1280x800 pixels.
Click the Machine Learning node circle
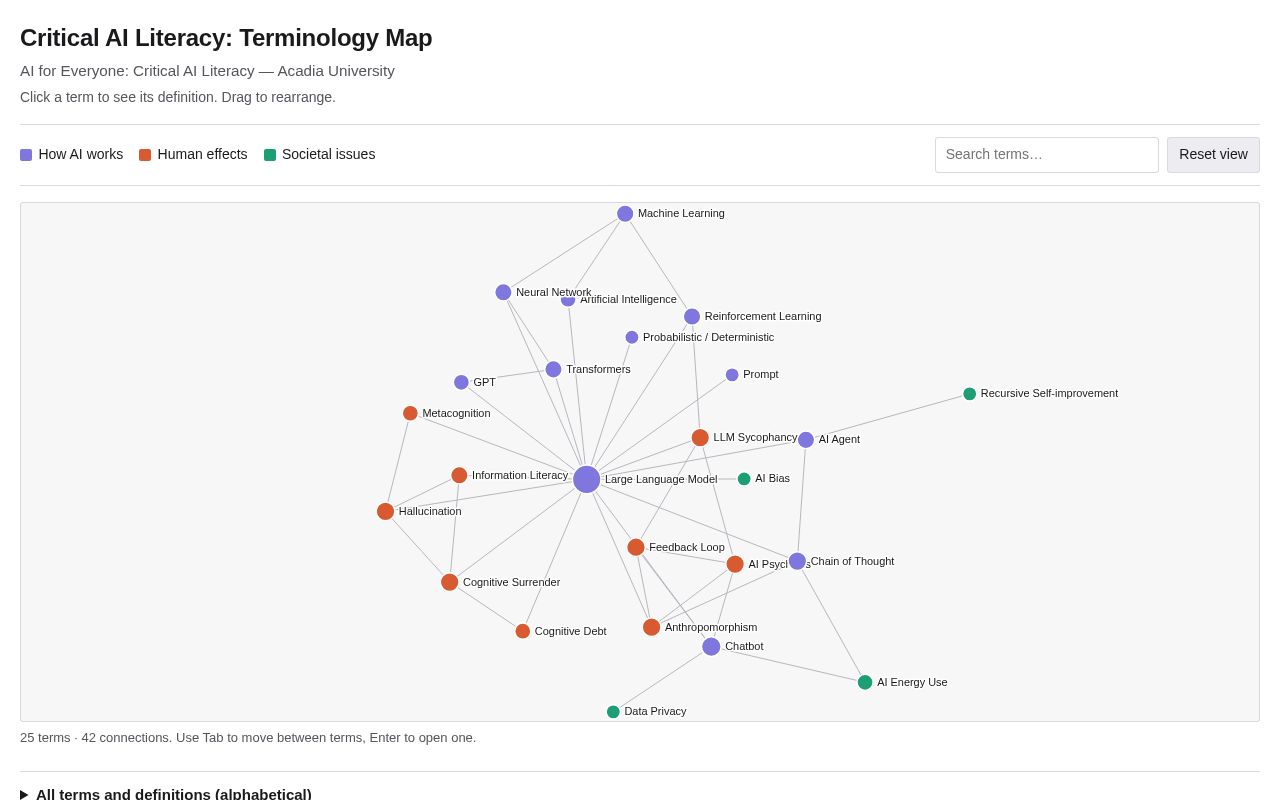pos(625,214)
